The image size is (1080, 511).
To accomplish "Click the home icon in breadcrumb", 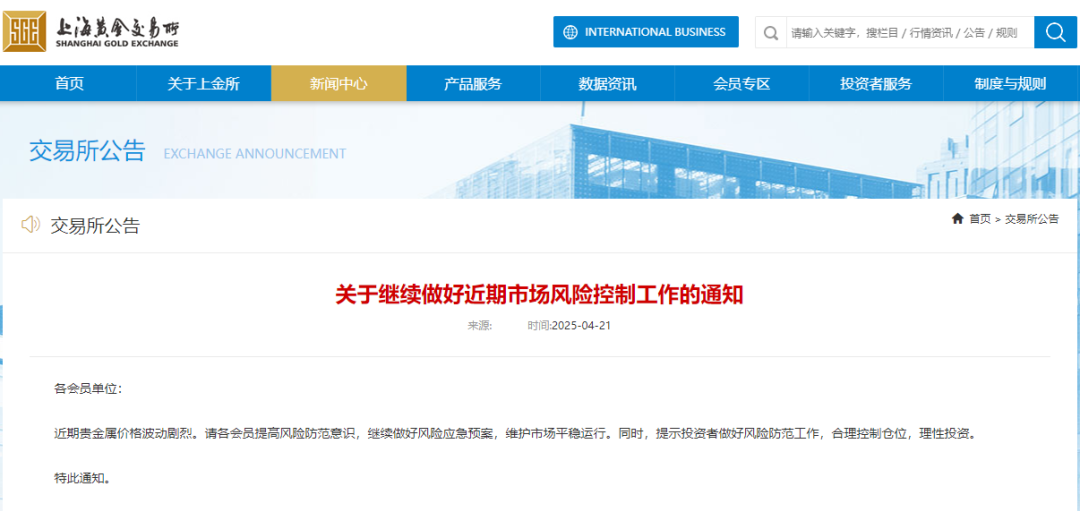I will point(957,218).
